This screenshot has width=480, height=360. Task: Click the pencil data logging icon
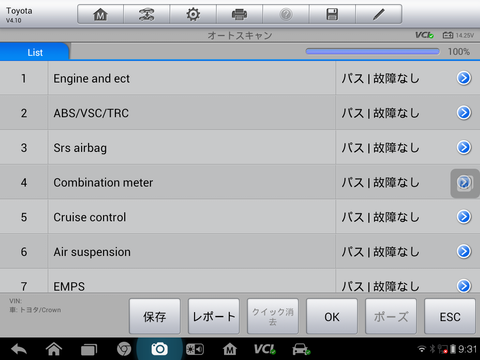(378, 14)
